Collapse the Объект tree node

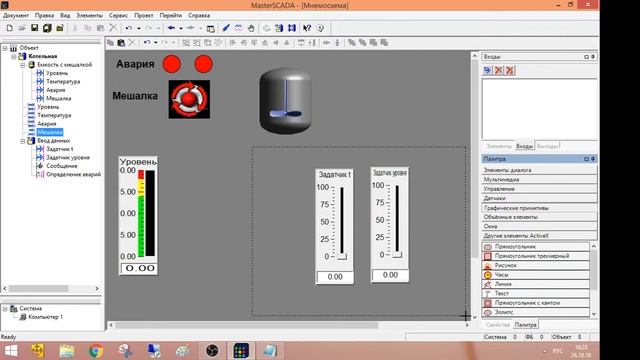click(x=5, y=48)
